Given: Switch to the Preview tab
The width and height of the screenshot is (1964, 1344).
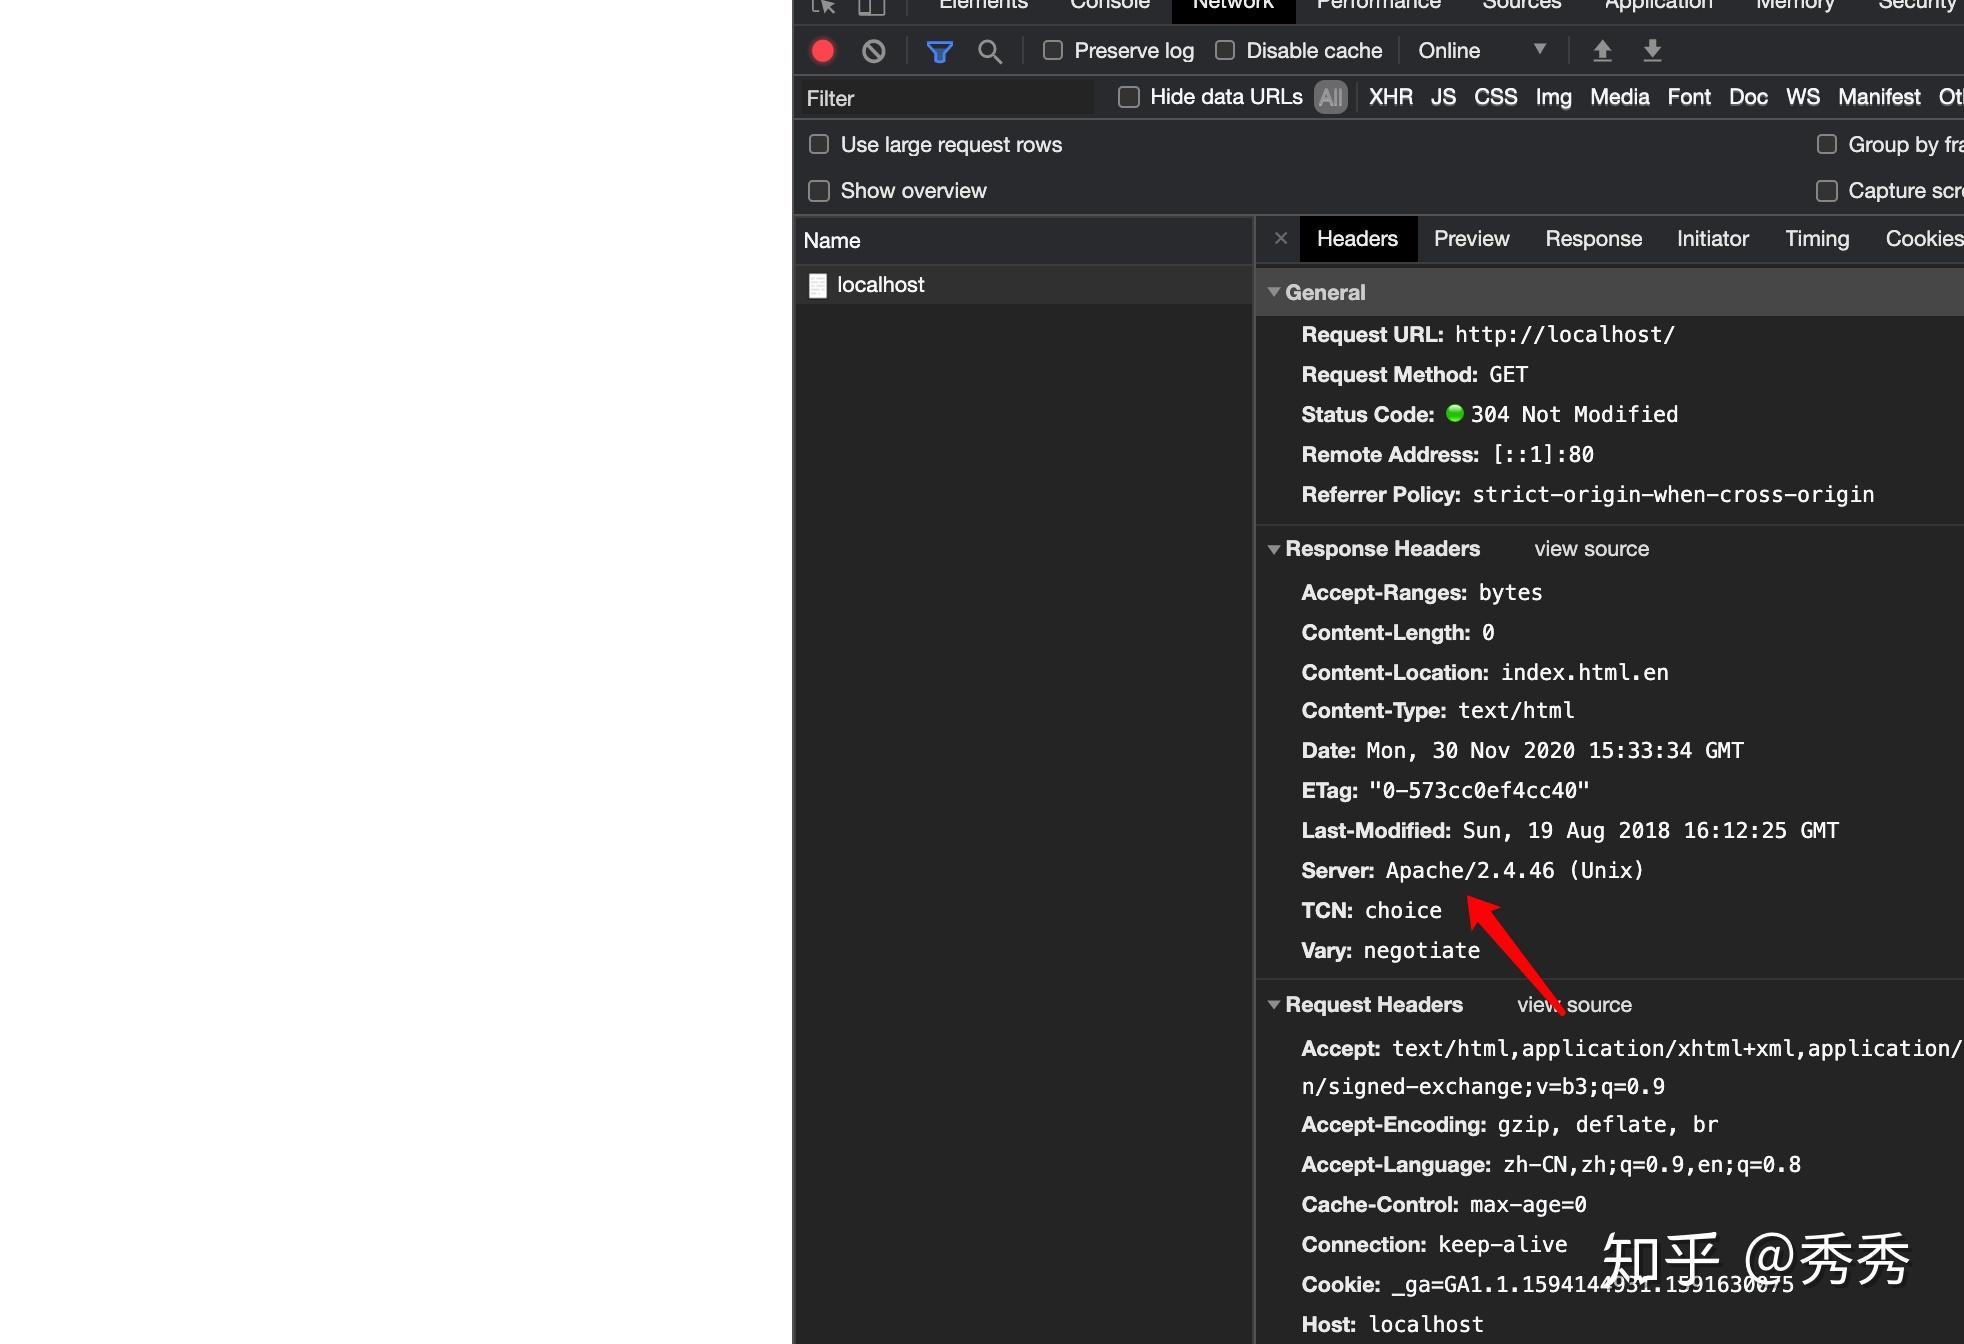Looking at the screenshot, I should pos(1471,239).
